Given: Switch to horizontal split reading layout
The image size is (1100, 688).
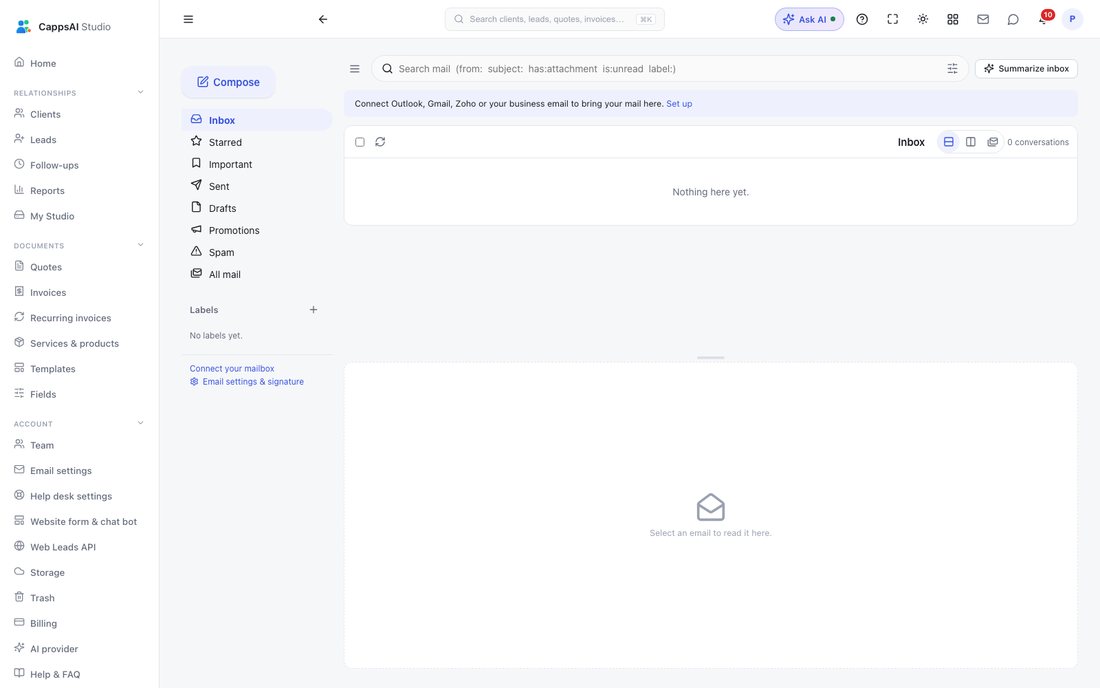Looking at the screenshot, I should [x=948, y=142].
